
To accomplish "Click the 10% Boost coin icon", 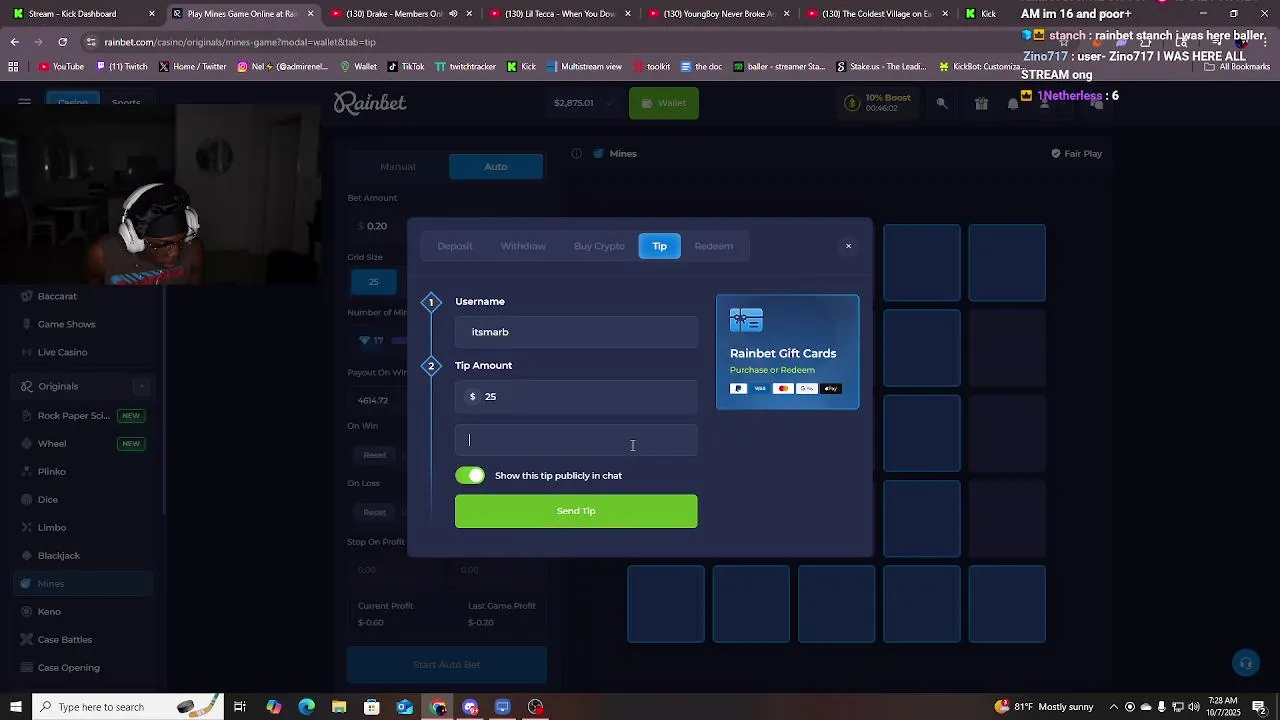I will coord(852,103).
